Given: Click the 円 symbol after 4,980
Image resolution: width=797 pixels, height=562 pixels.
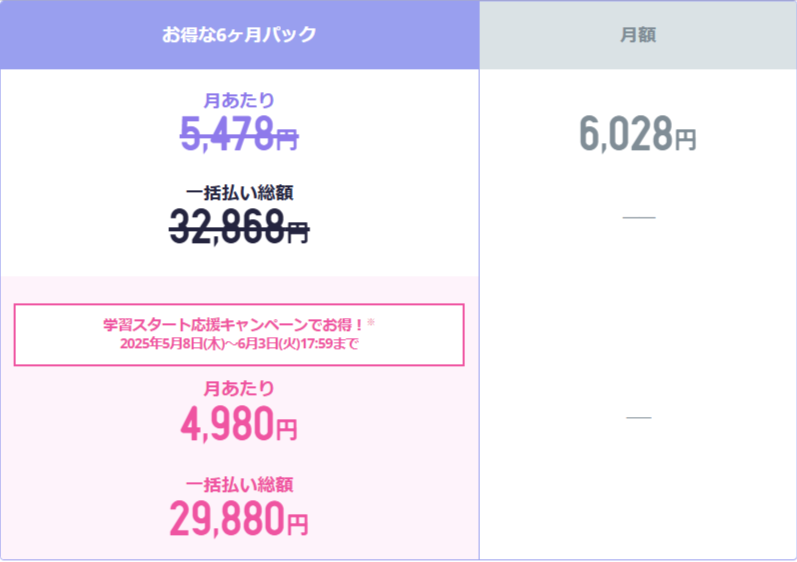Looking at the screenshot, I should click(x=286, y=430).
